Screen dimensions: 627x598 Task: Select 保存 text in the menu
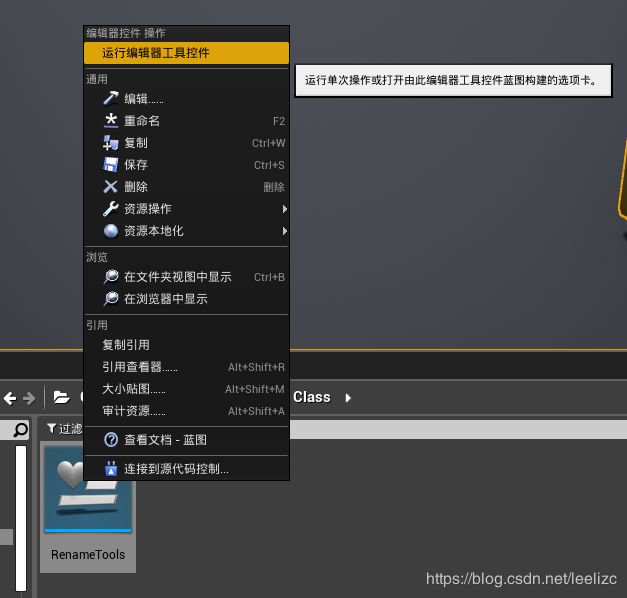[136, 165]
